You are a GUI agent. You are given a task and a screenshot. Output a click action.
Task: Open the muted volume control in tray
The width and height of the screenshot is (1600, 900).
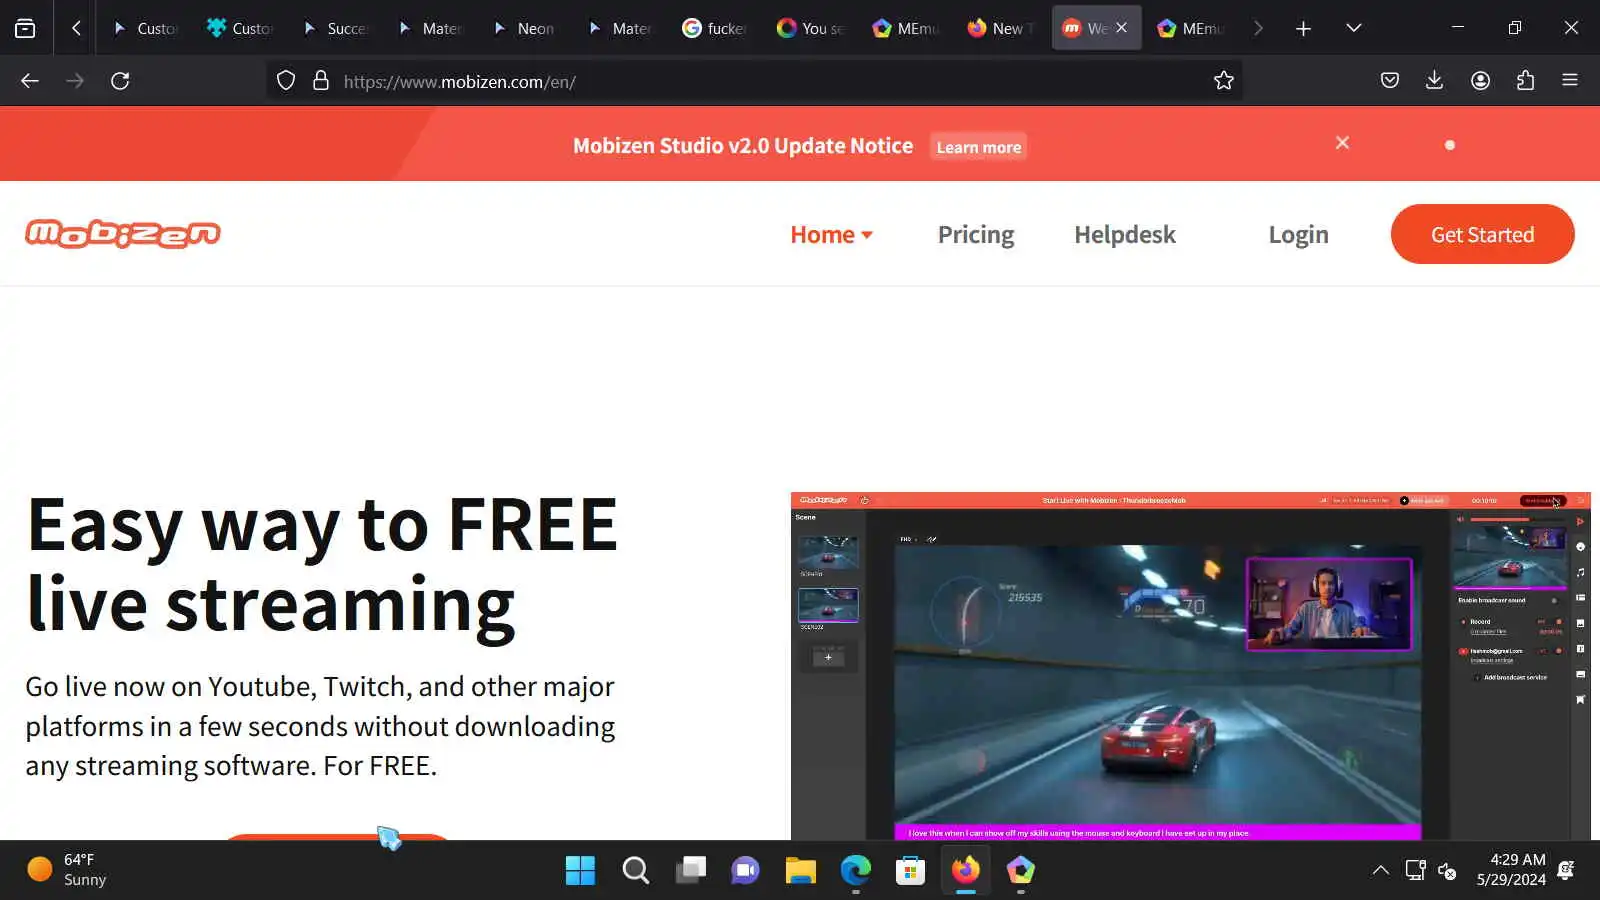pyautogui.click(x=1447, y=870)
